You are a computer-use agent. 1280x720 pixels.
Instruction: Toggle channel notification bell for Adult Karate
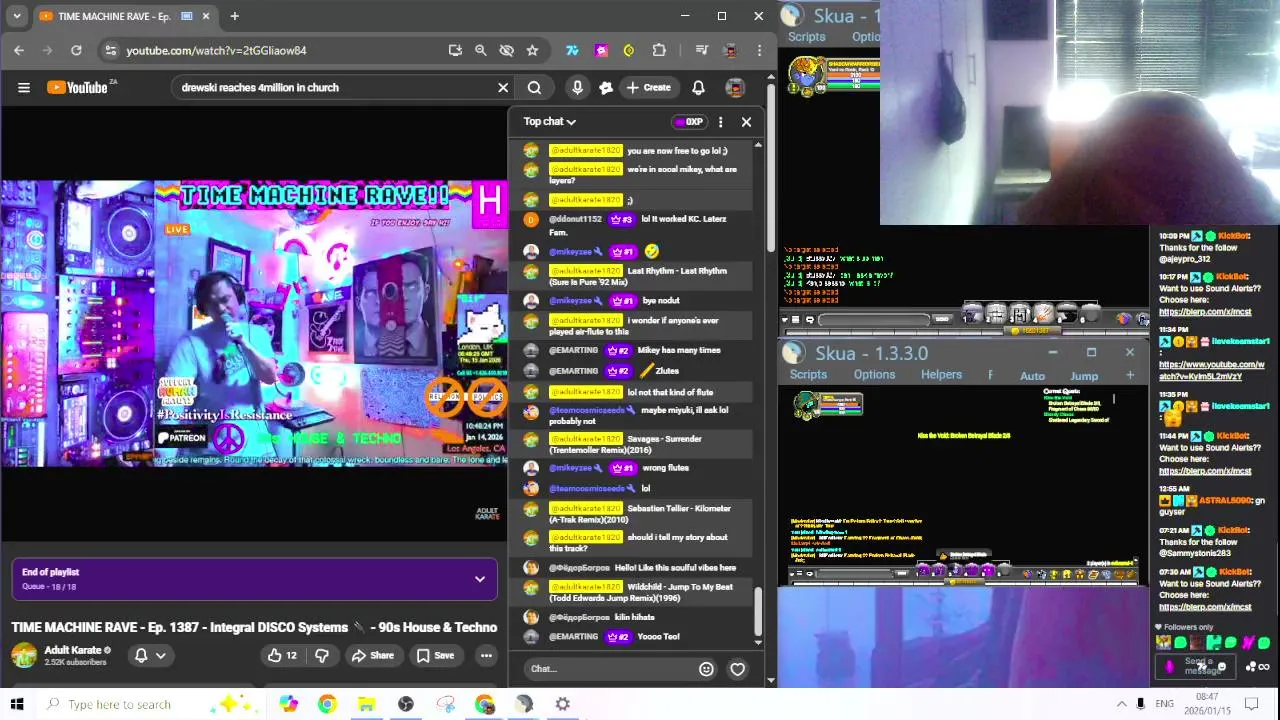click(150, 656)
